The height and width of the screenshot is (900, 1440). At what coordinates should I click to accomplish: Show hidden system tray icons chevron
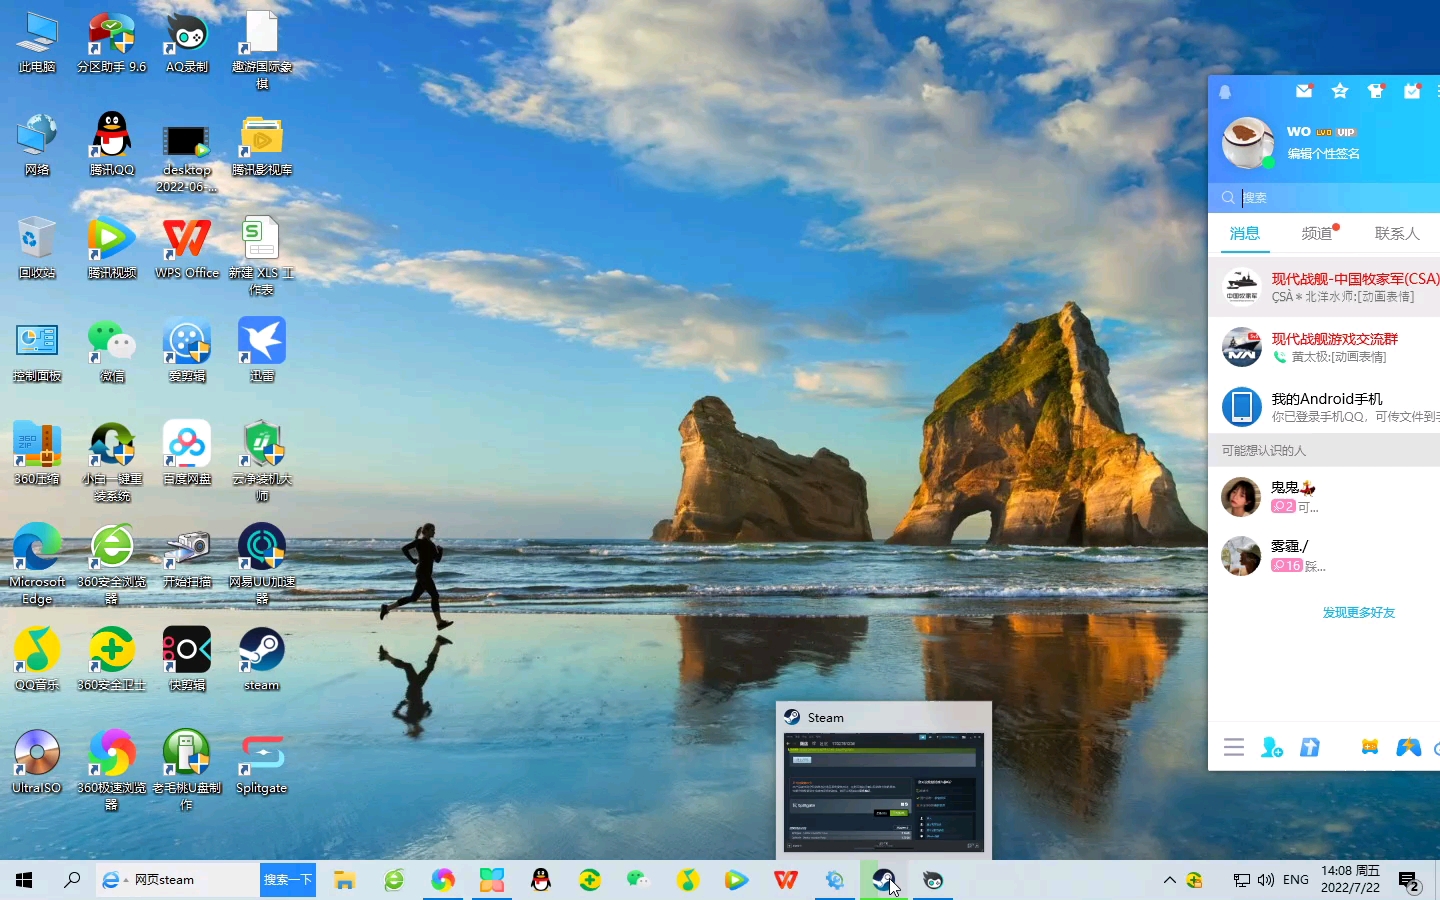point(1169,880)
